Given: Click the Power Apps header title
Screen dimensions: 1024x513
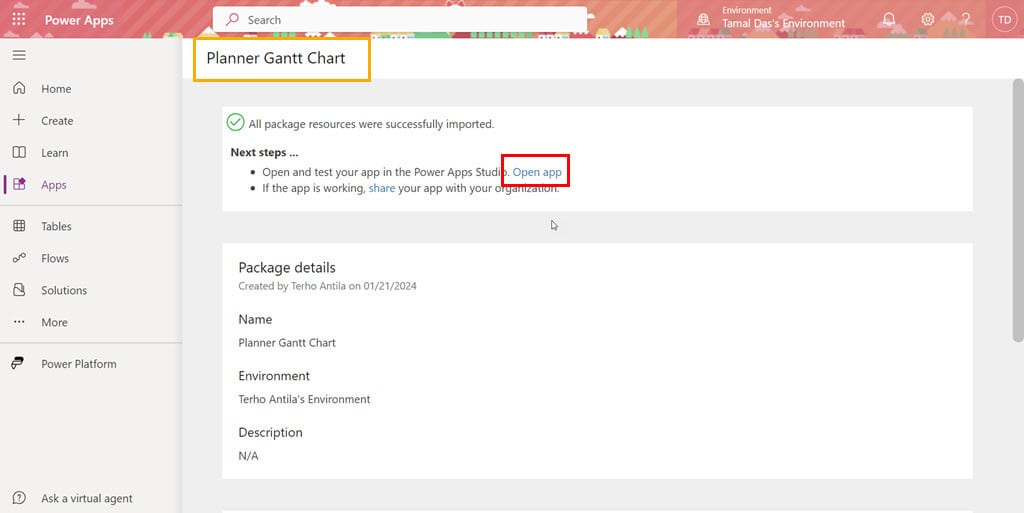Looking at the screenshot, I should coord(79,20).
